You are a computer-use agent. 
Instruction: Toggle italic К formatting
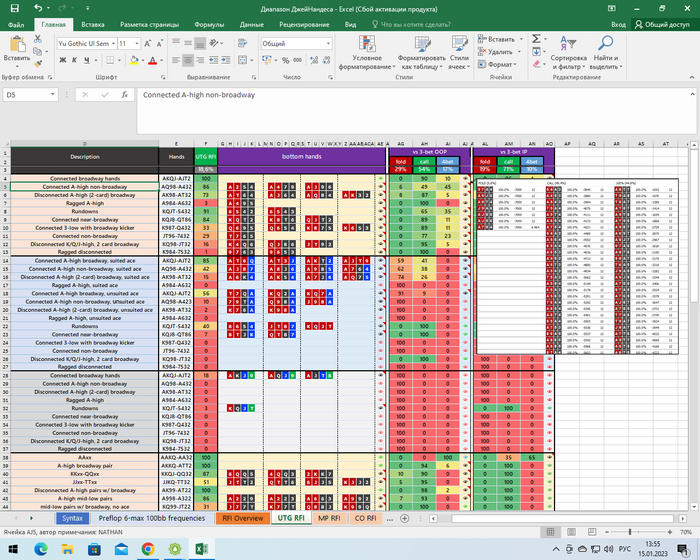[75, 60]
